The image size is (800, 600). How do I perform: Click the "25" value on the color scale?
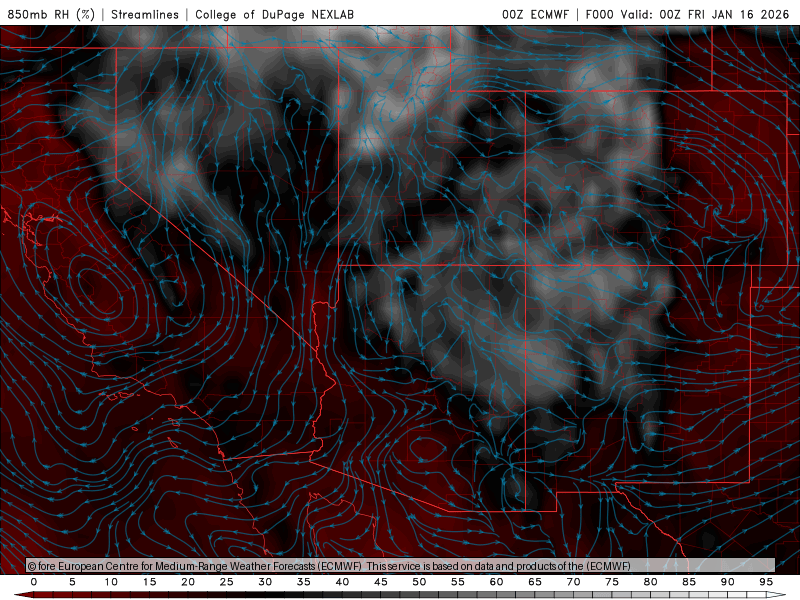[x=227, y=582]
